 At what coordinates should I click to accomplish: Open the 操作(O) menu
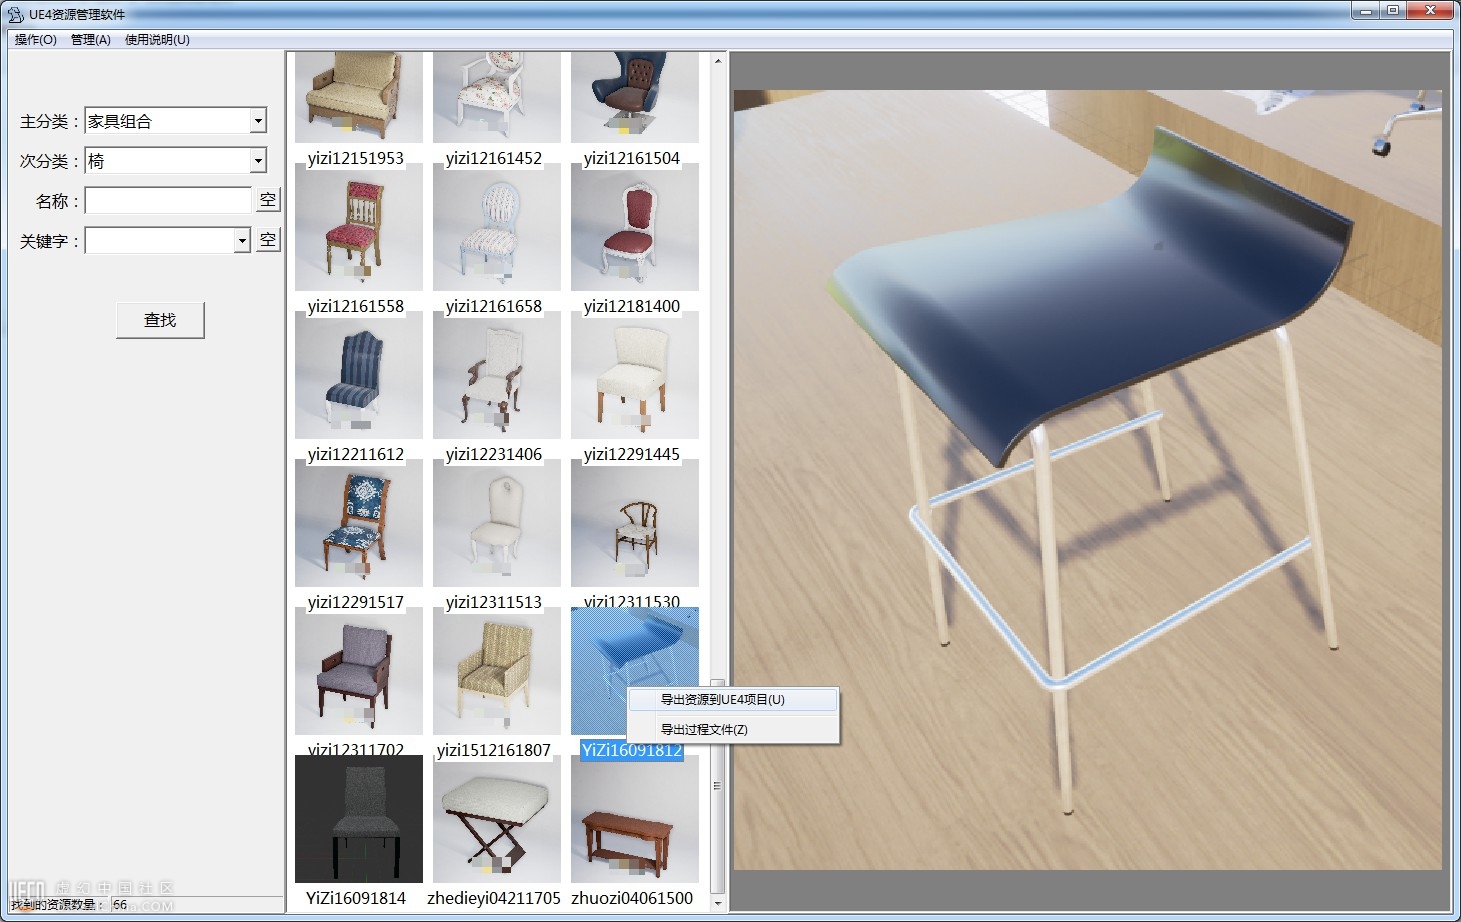tap(36, 40)
